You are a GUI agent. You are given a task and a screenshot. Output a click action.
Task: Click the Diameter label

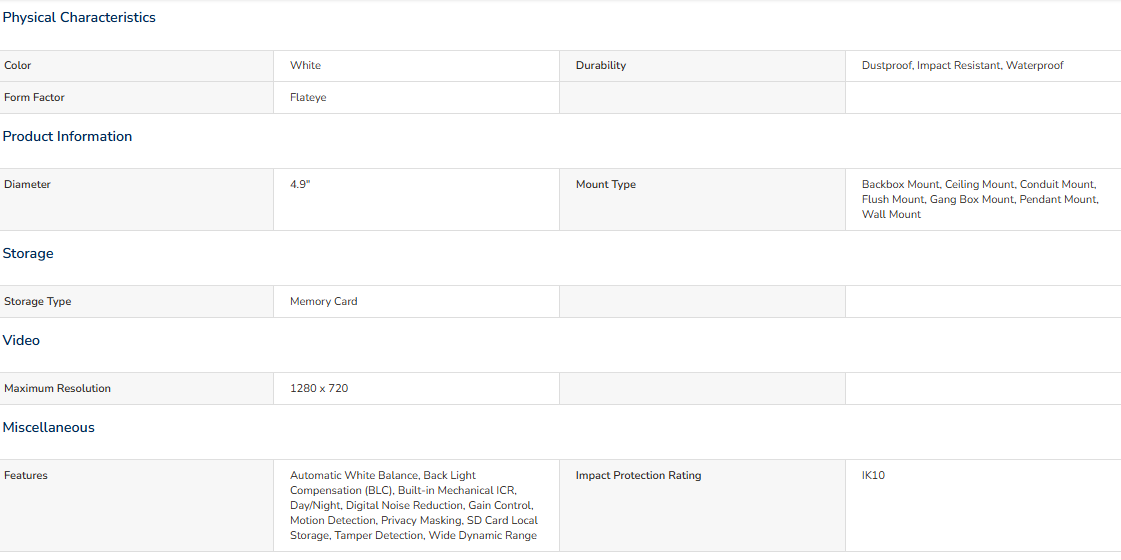tap(27, 184)
